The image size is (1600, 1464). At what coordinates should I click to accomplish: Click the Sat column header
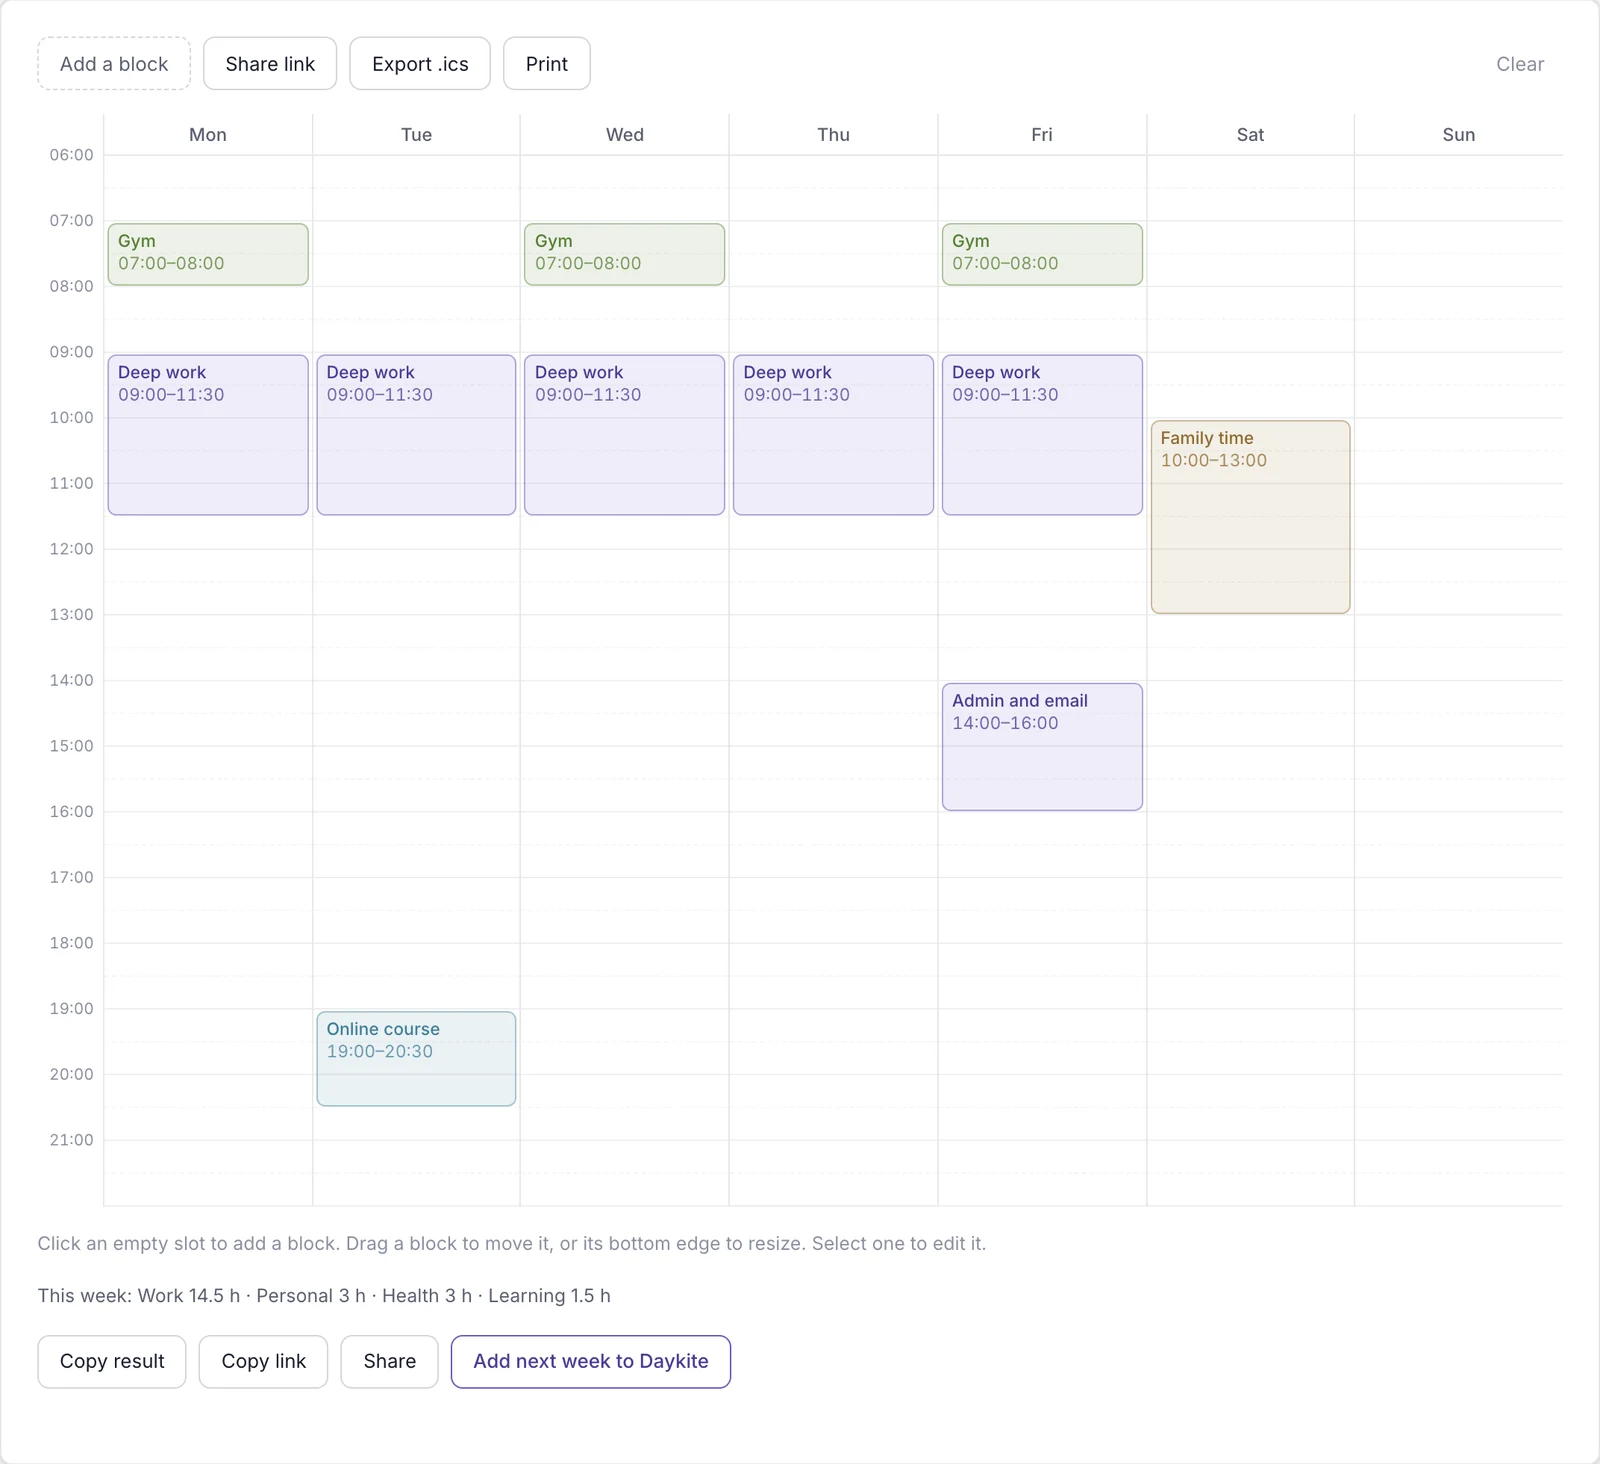point(1251,135)
